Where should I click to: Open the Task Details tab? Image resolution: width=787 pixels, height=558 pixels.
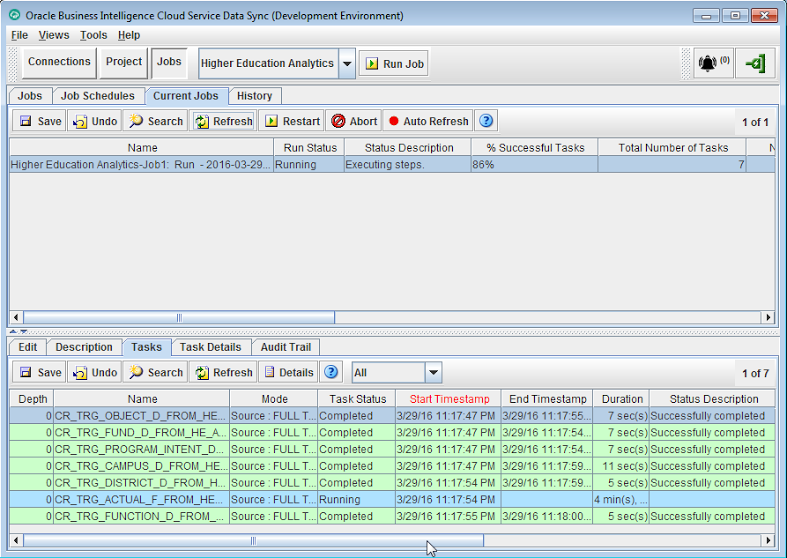[x=210, y=347]
